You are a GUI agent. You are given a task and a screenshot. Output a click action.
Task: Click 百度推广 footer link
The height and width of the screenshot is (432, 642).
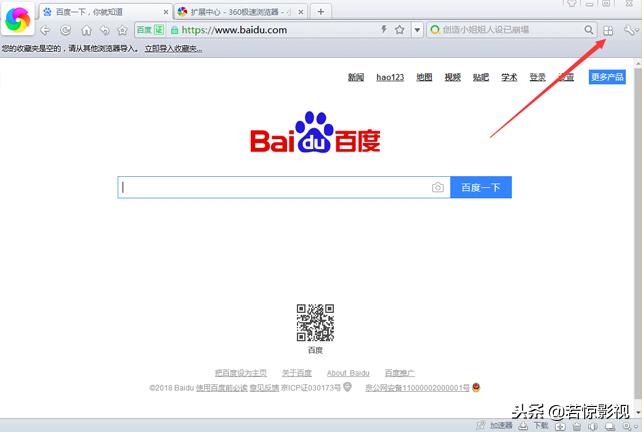[400, 373]
